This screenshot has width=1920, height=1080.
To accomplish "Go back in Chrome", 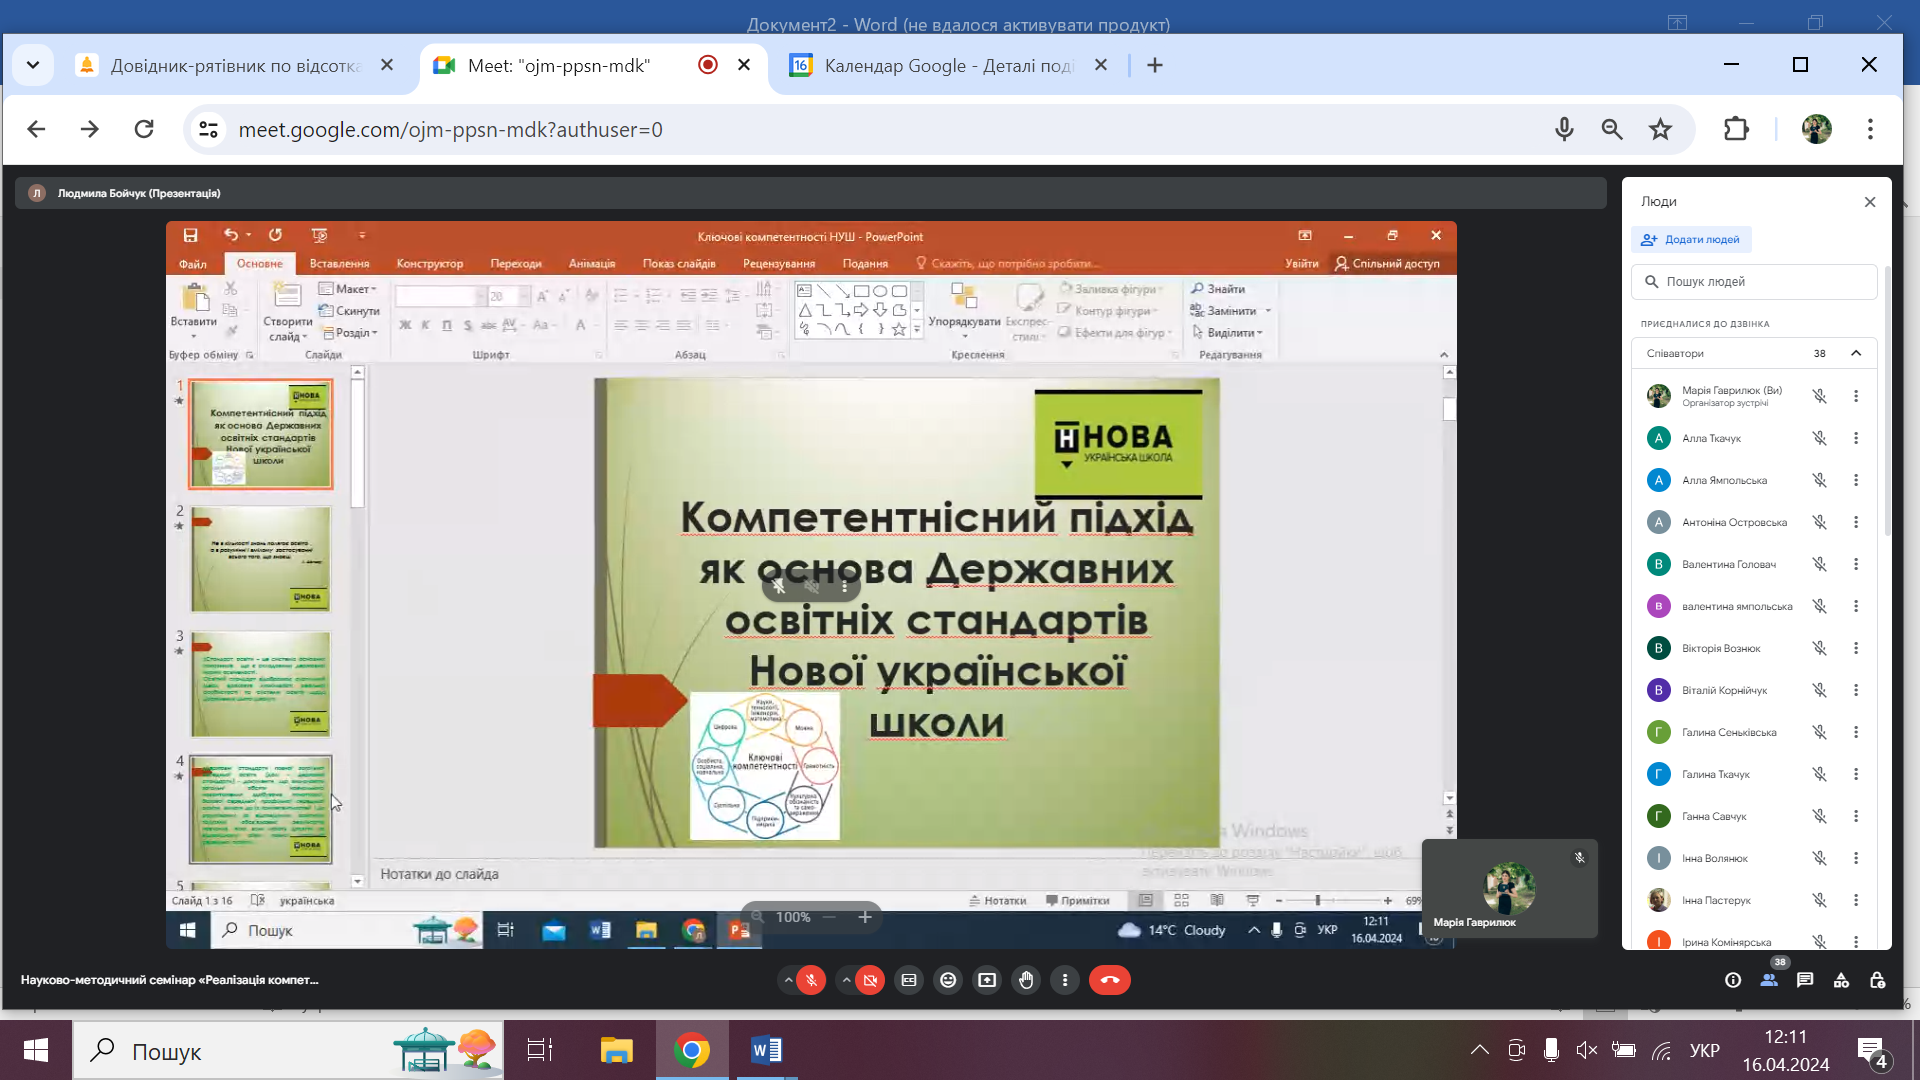I will pyautogui.click(x=36, y=129).
